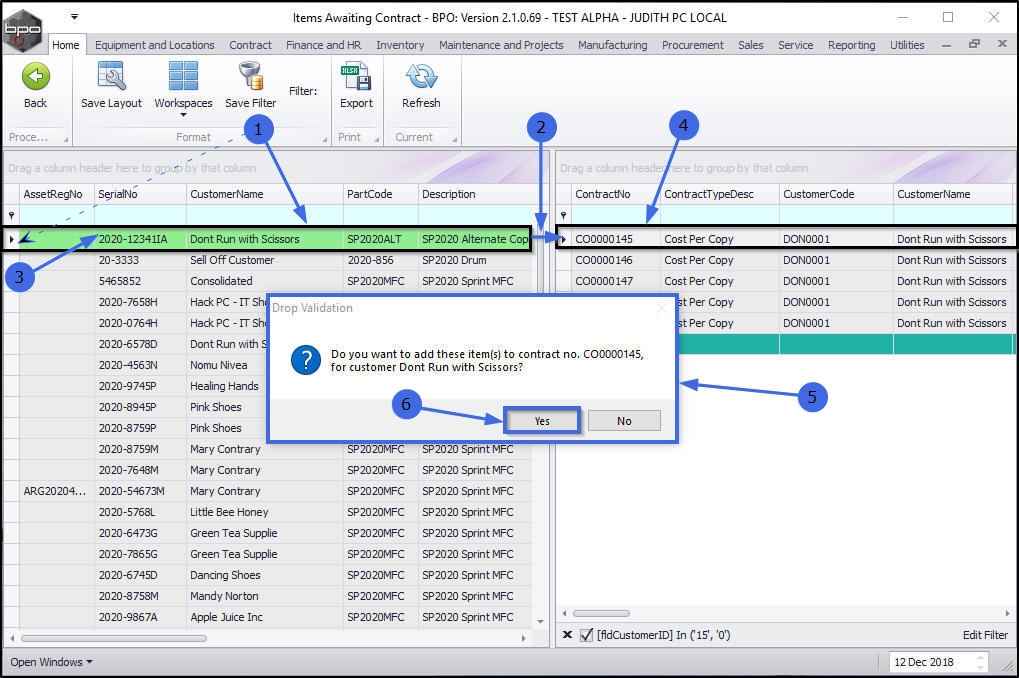Select contract CO0000147 row
This screenshot has height=678, width=1019.
click(785, 281)
